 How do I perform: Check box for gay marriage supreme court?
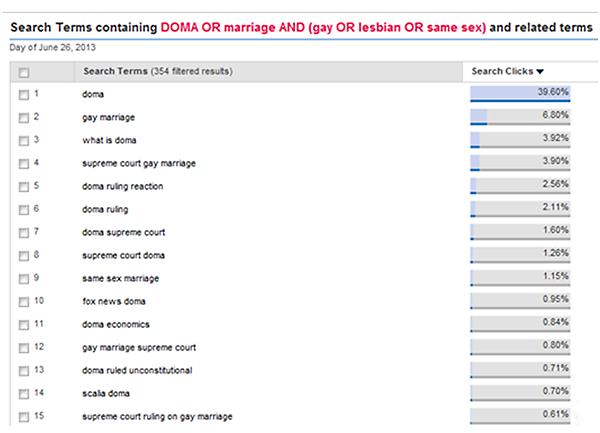coord(24,347)
